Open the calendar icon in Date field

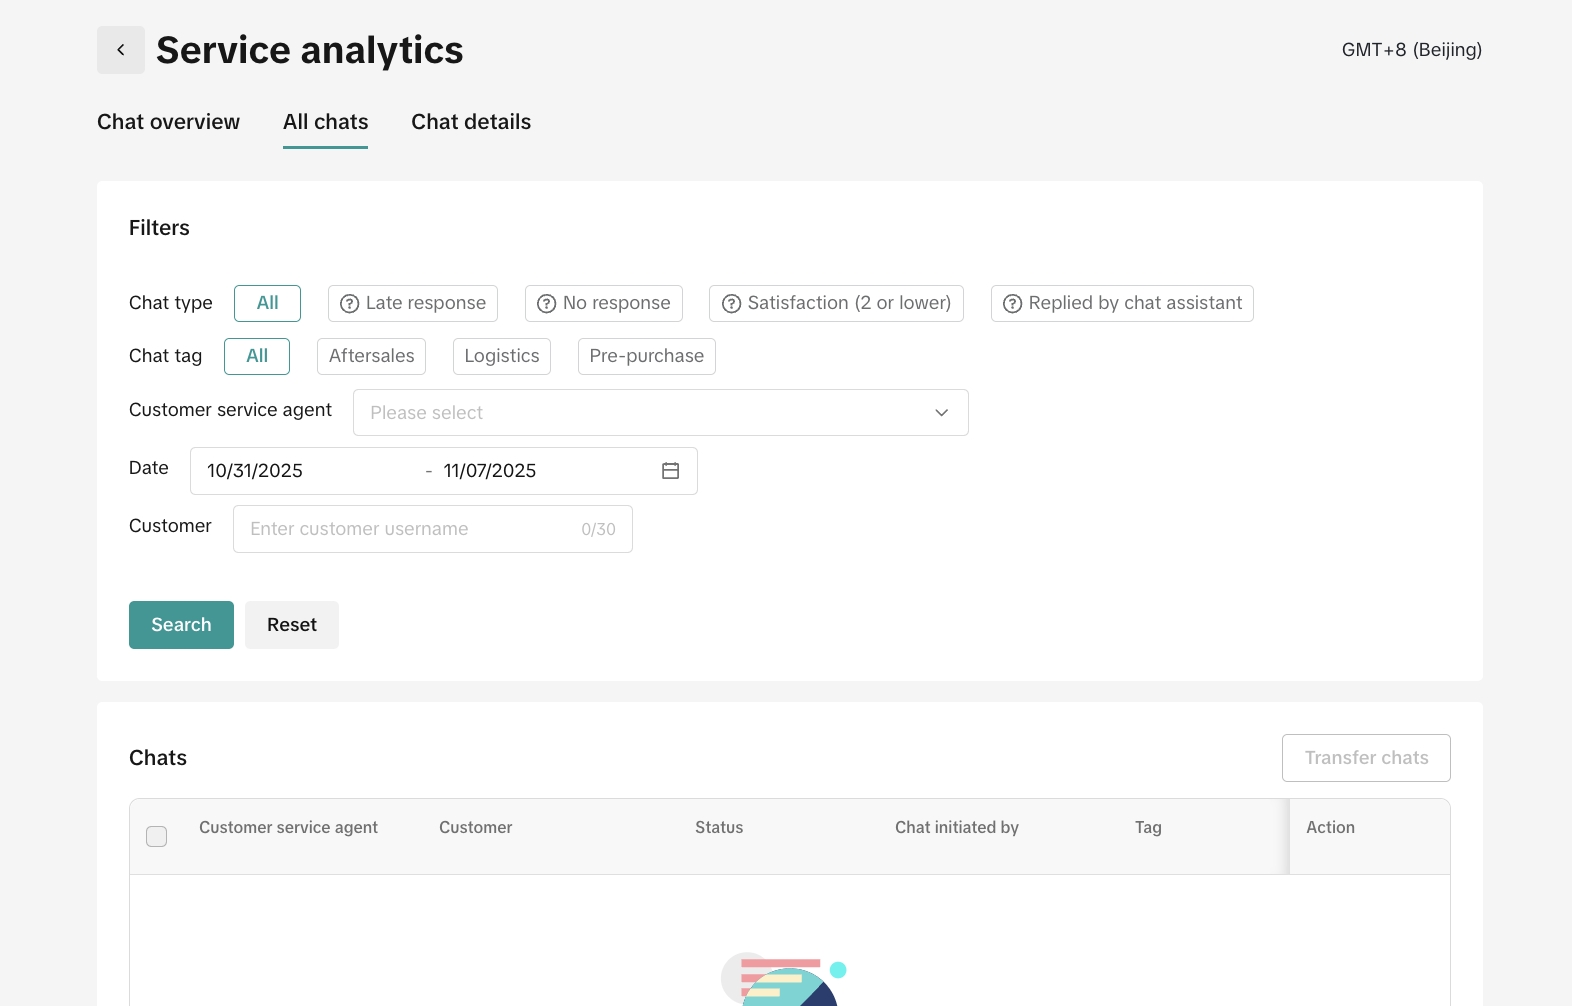670,471
